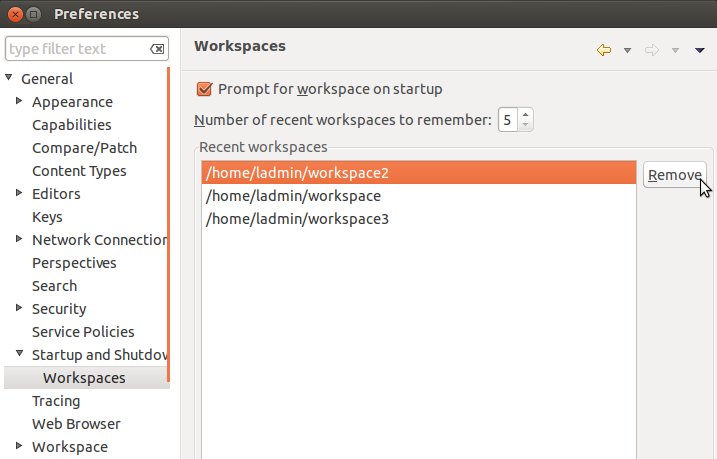Open the forward history dropdown arrow
Screen dimensions: 717x459
click(x=675, y=50)
